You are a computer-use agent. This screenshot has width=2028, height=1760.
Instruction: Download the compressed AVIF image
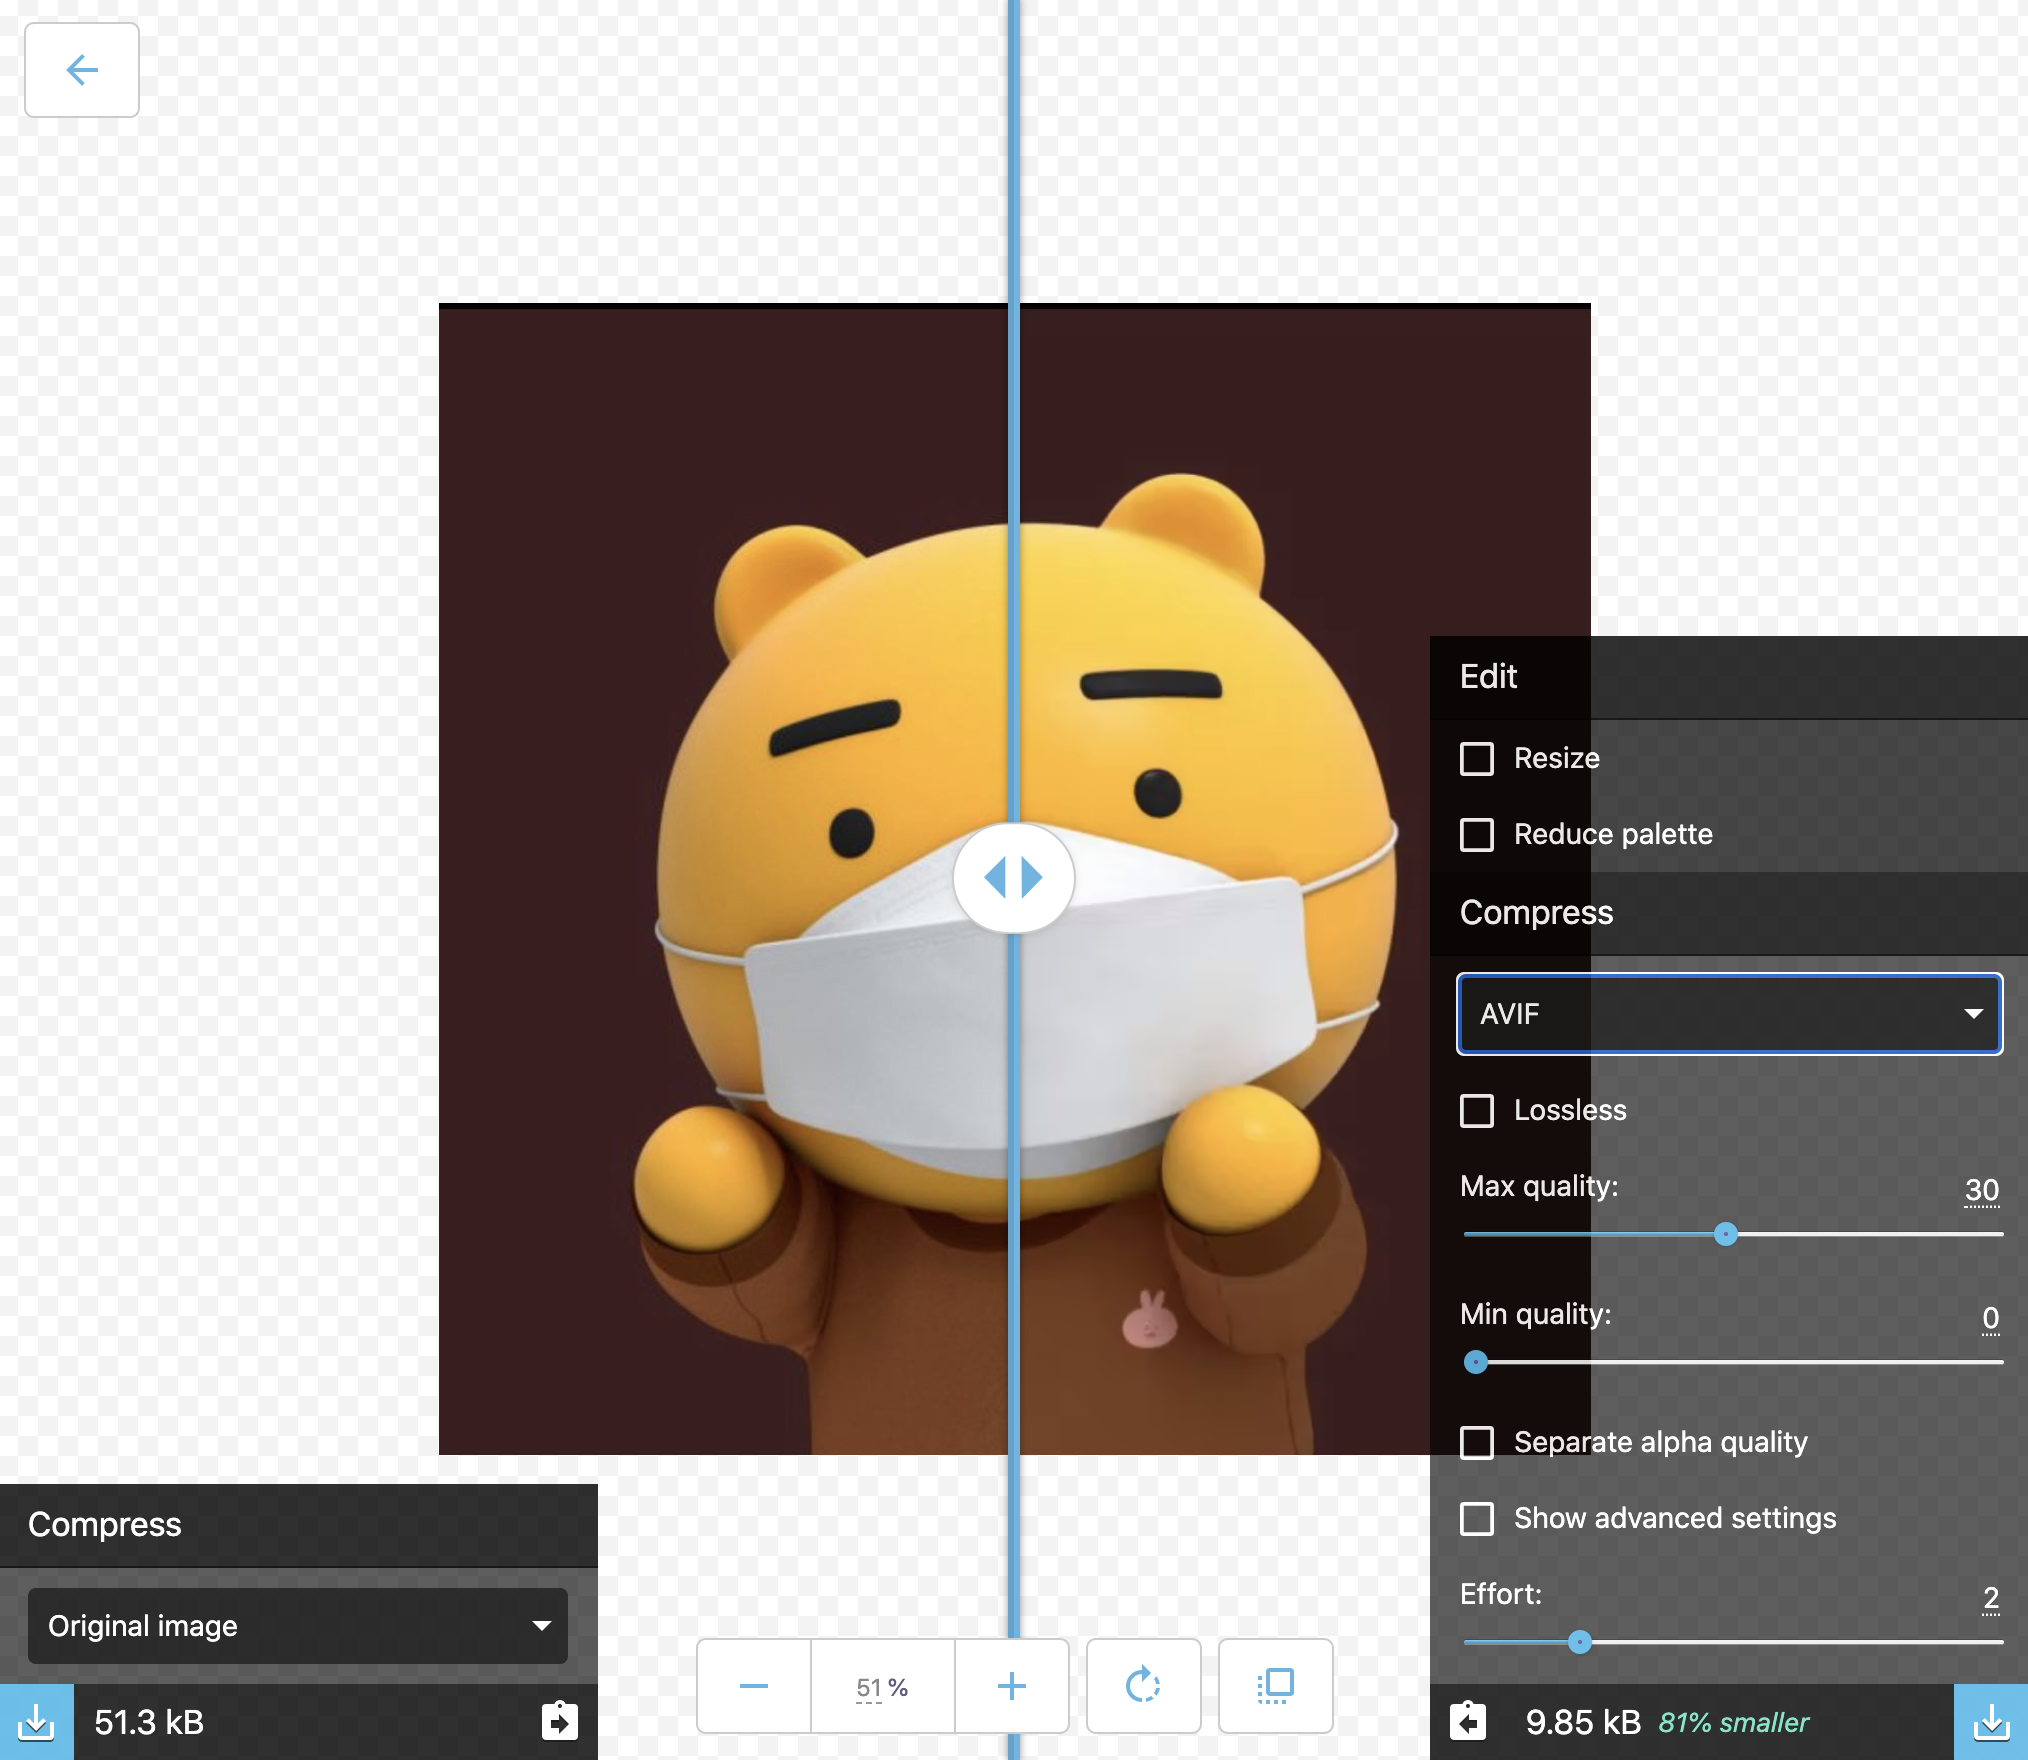(x=1991, y=1722)
